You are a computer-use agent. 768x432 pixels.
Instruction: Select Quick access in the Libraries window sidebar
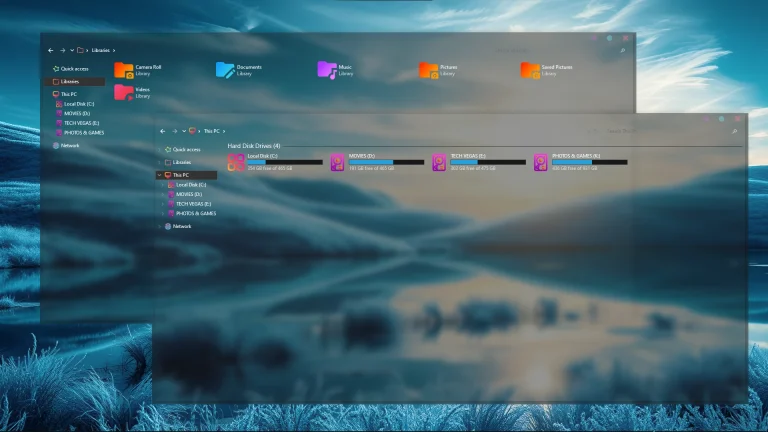tap(74, 69)
